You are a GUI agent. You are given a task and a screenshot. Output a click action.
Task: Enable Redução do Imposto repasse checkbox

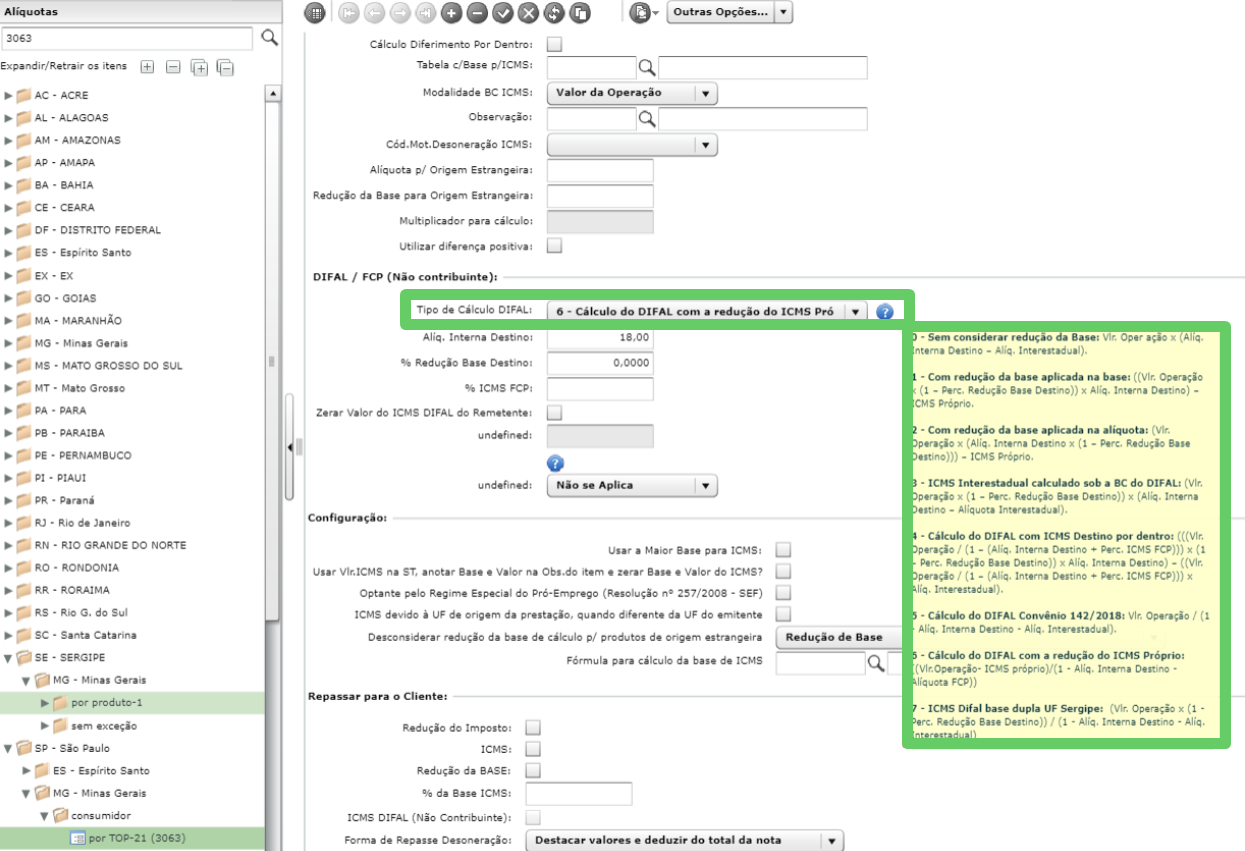533,727
